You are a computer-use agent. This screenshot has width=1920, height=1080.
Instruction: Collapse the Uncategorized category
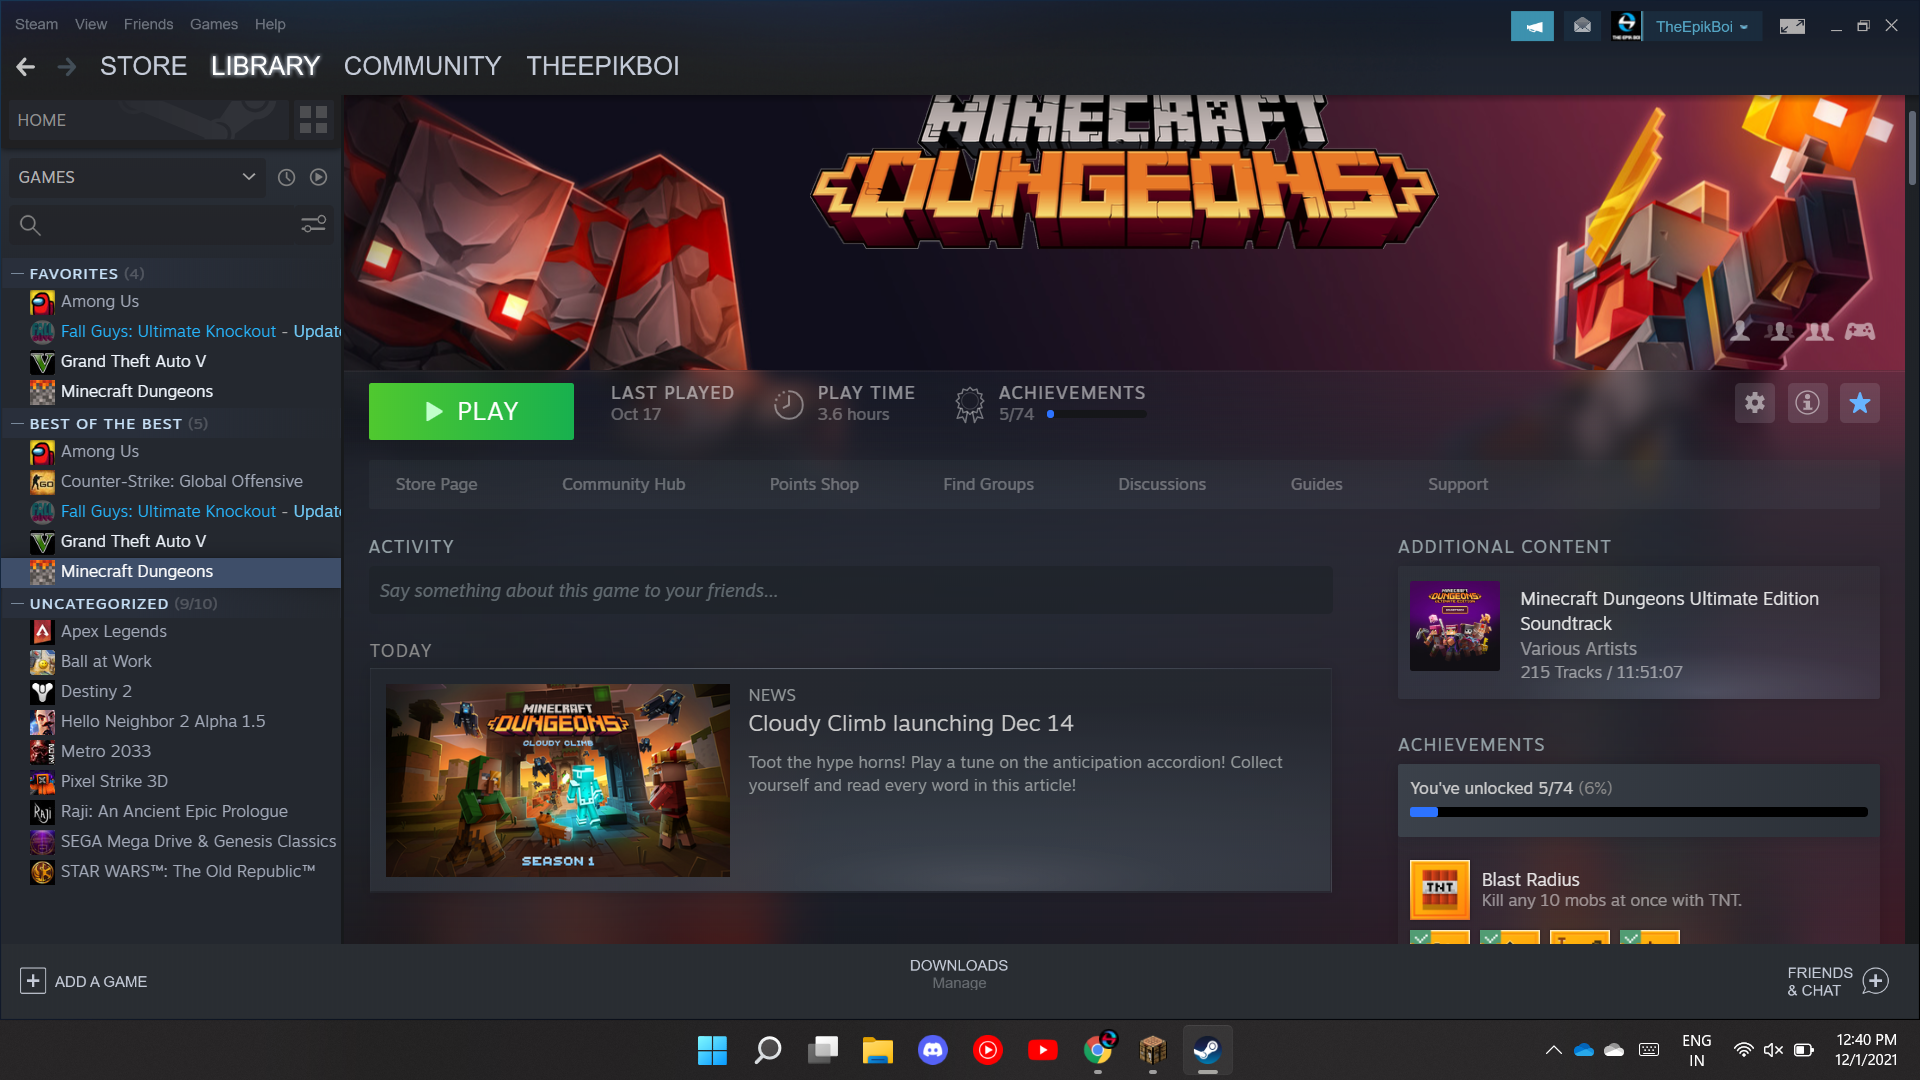tap(17, 603)
